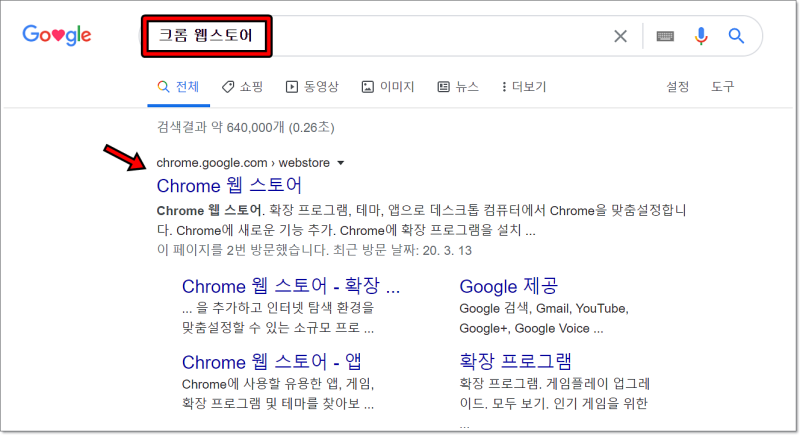Open the 동영상 tab

312,87
